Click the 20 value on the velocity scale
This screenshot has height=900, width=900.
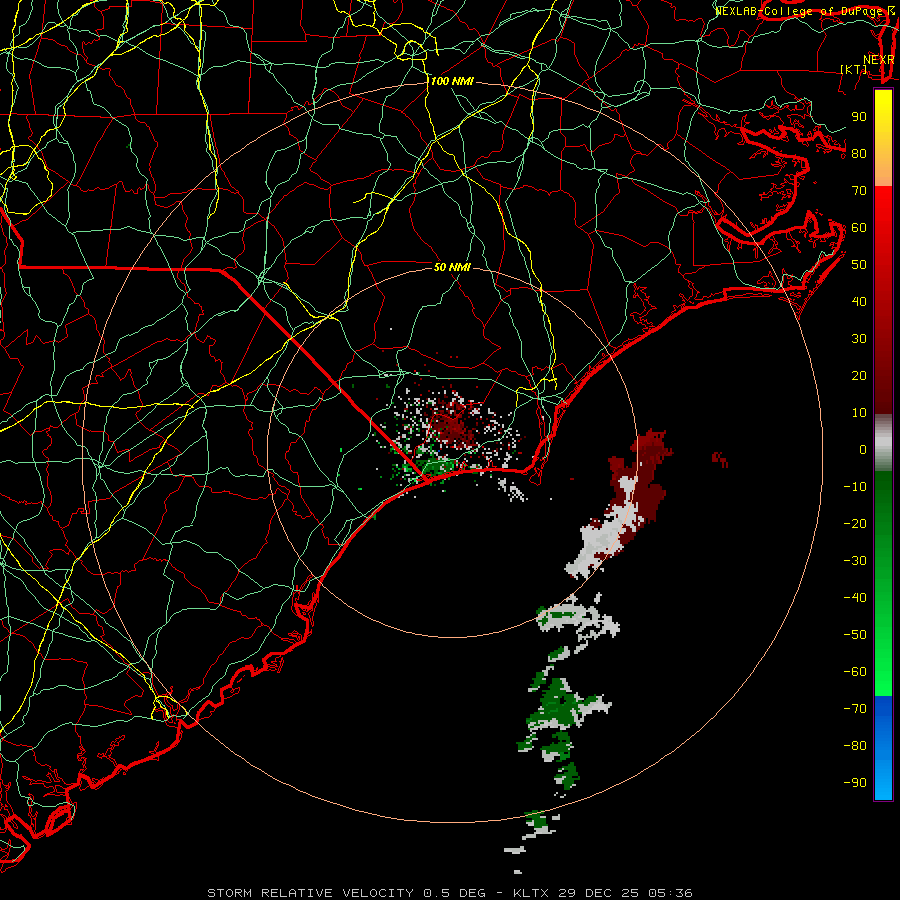[859, 375]
